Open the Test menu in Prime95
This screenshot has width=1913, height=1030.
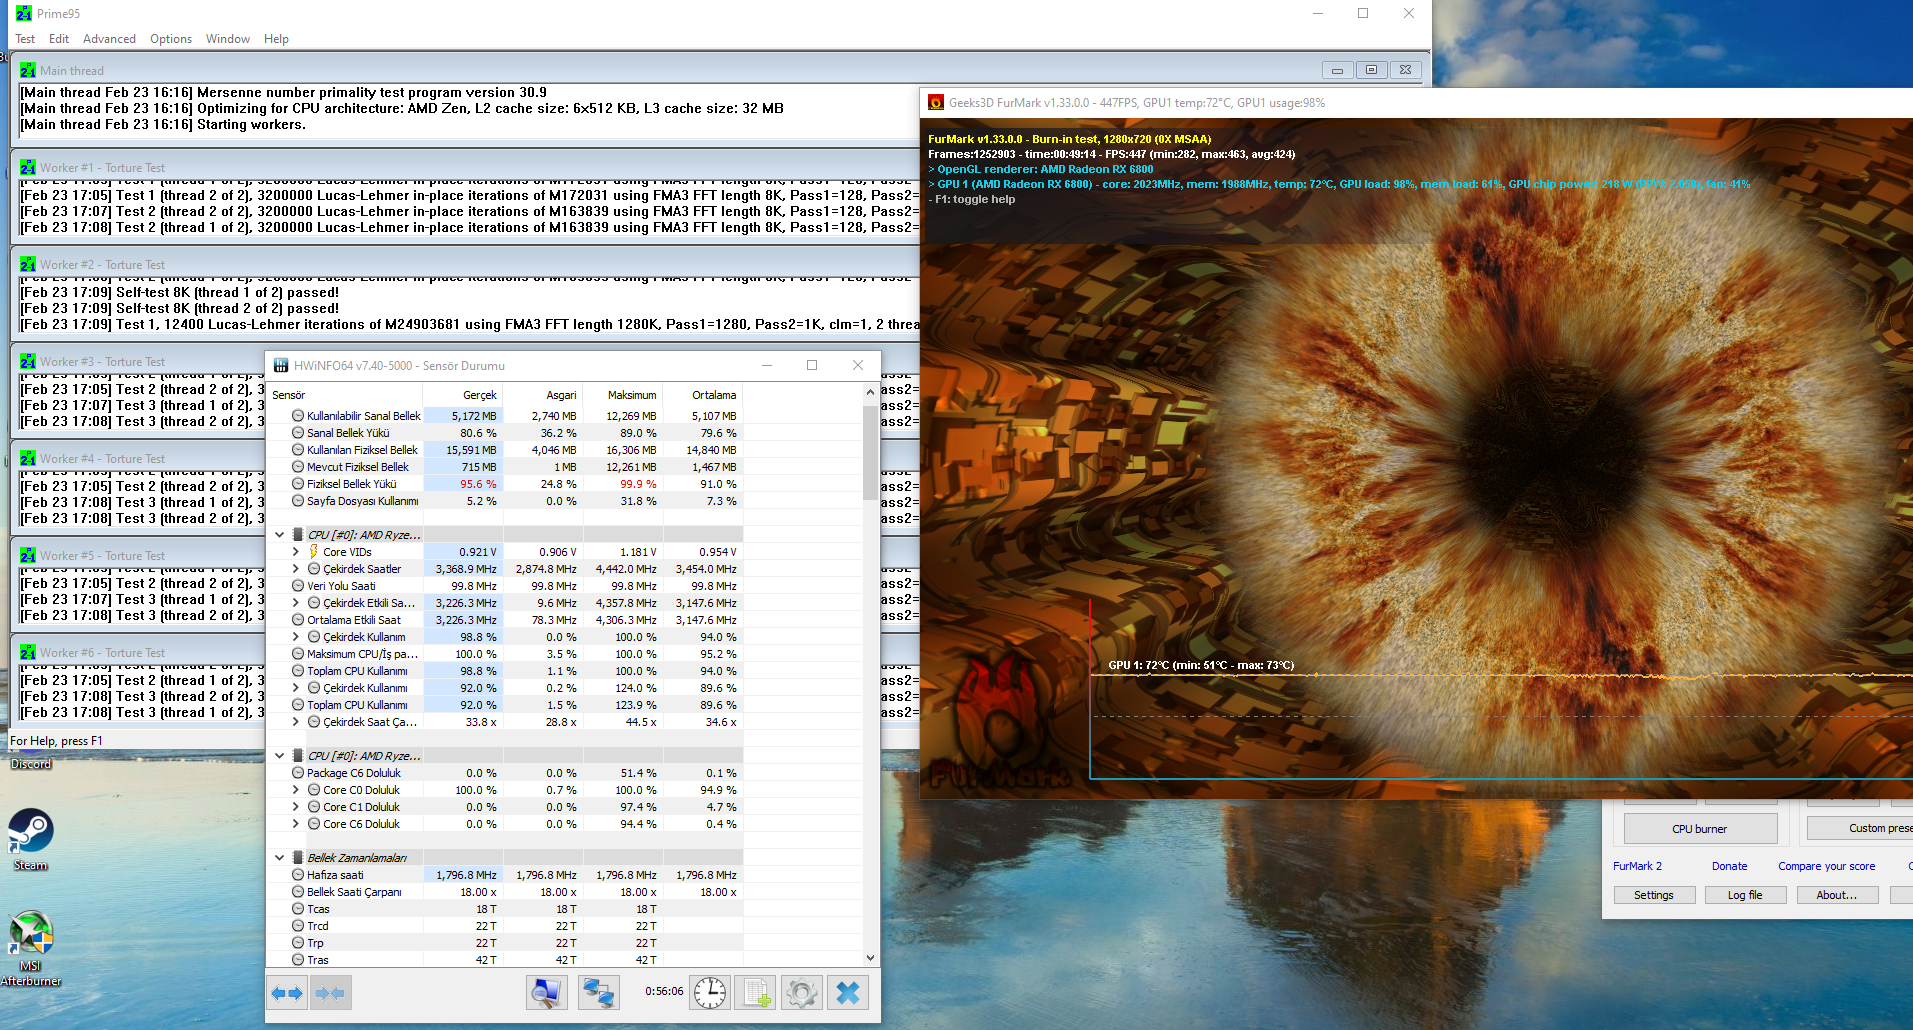[x=25, y=39]
